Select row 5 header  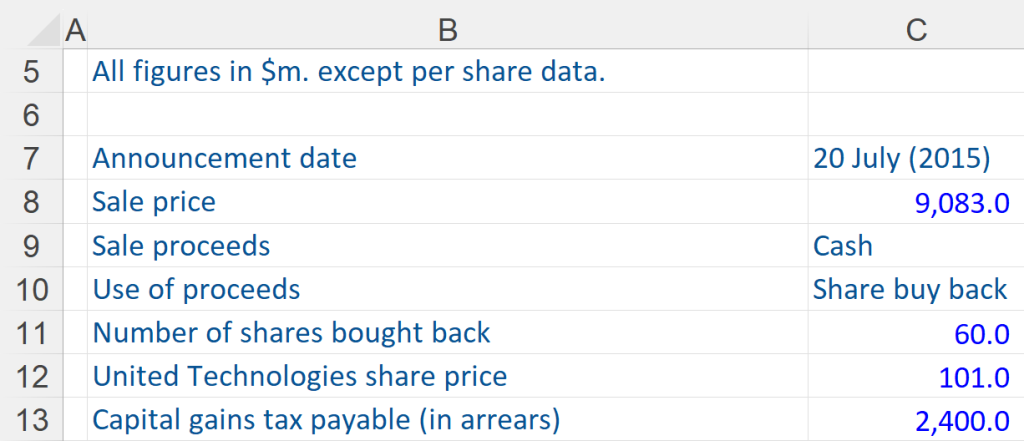[30, 72]
